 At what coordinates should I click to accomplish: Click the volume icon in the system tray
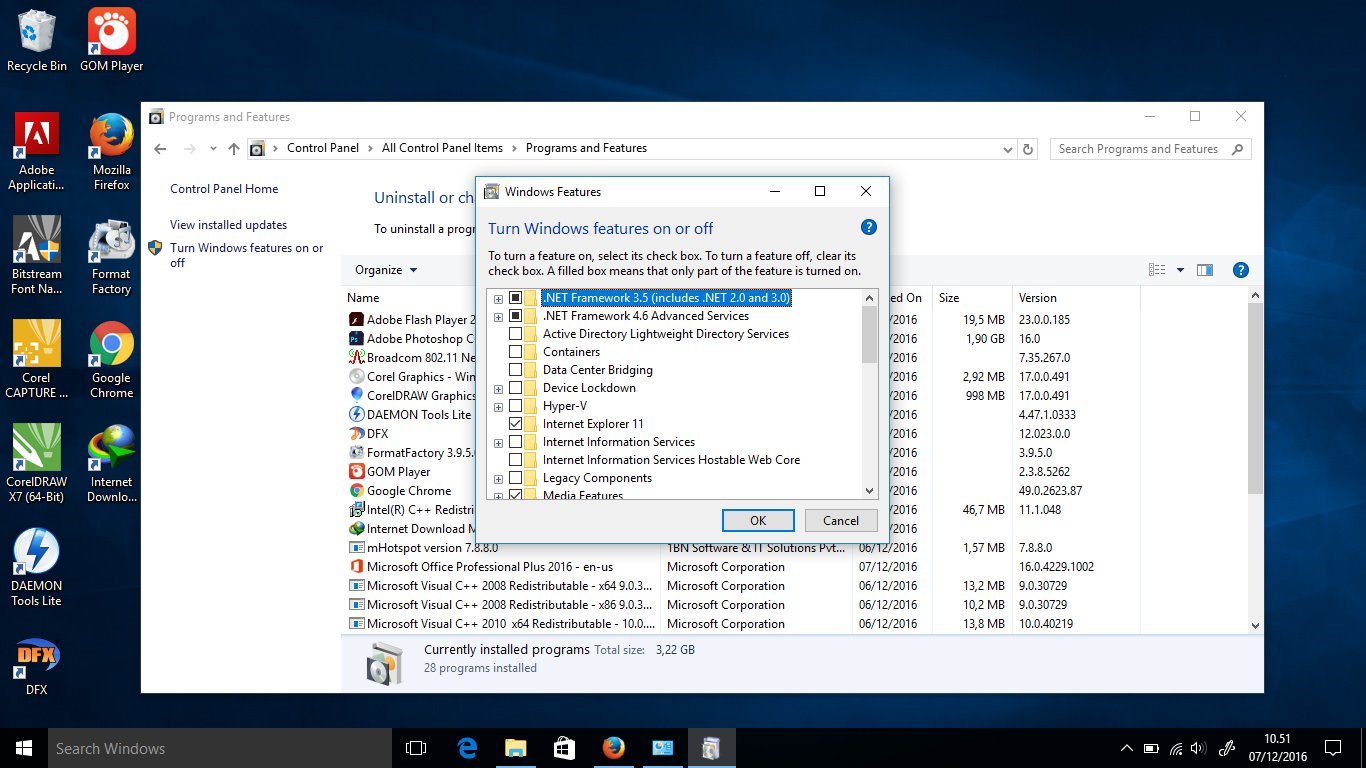pyautogui.click(x=1198, y=748)
